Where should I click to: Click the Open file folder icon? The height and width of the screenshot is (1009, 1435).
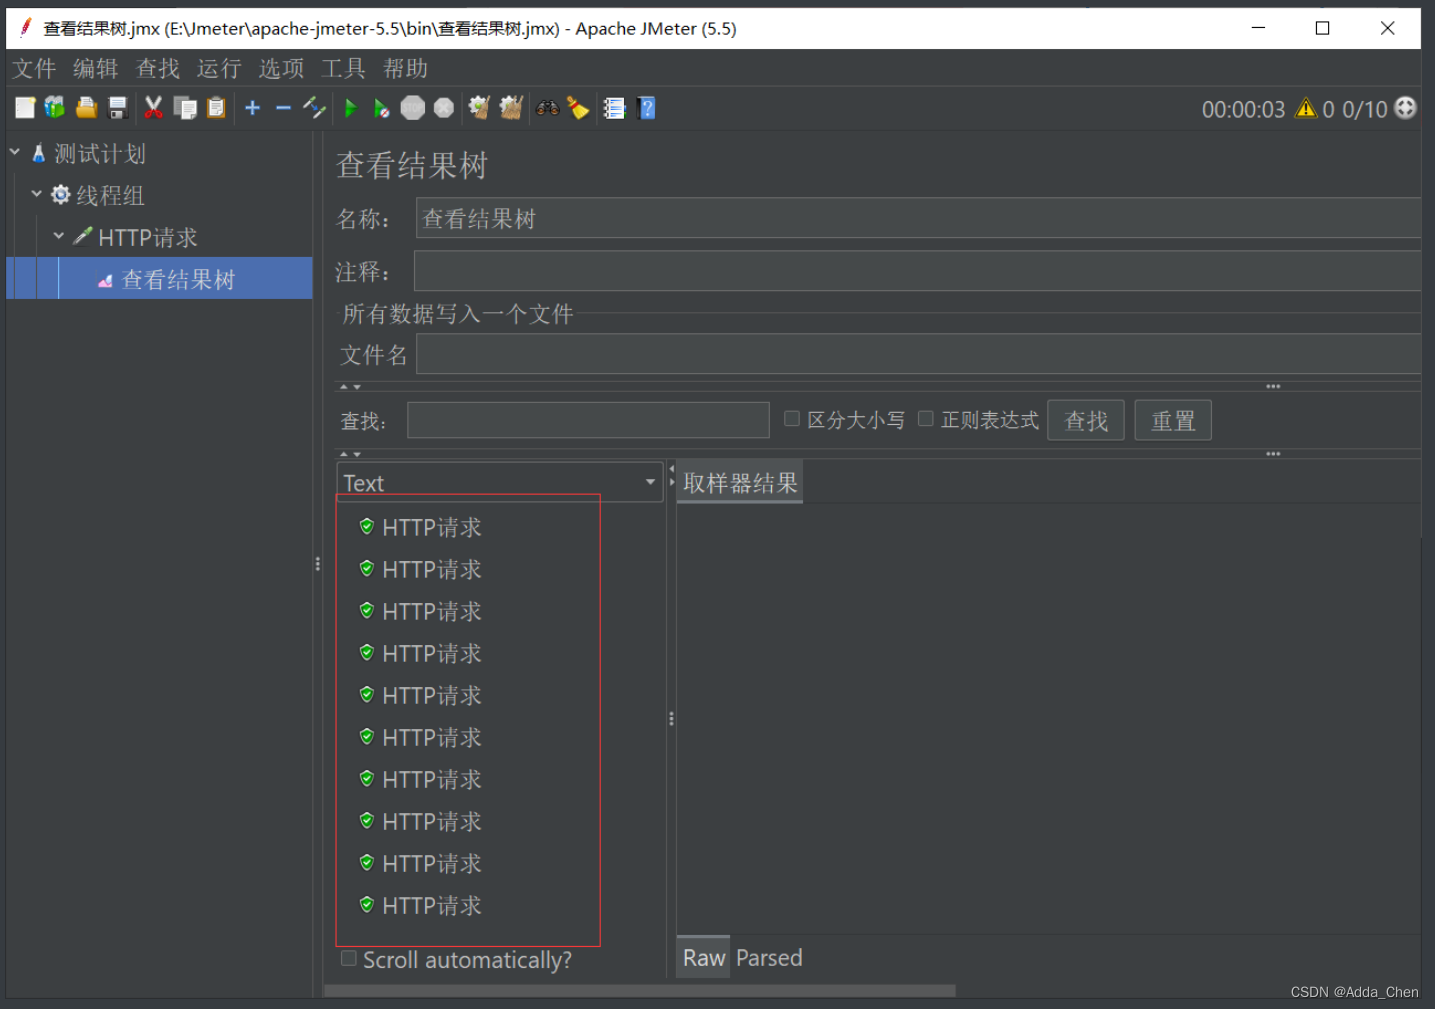tap(86, 108)
